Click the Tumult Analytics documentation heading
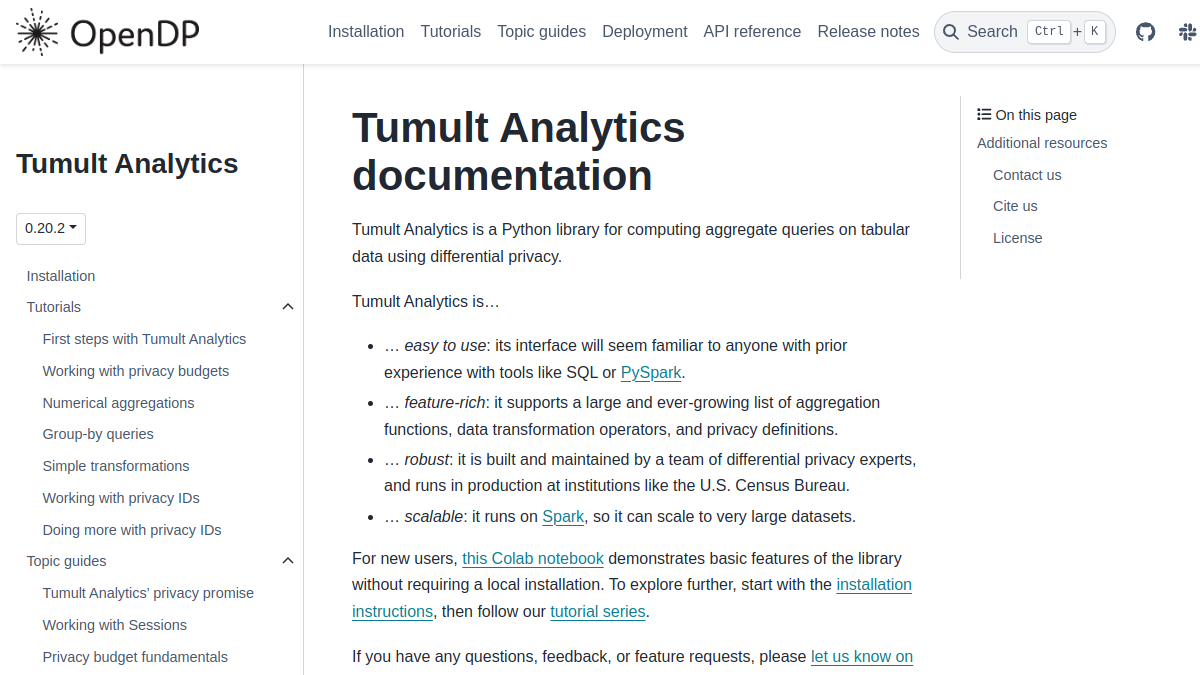 pyautogui.click(x=519, y=152)
